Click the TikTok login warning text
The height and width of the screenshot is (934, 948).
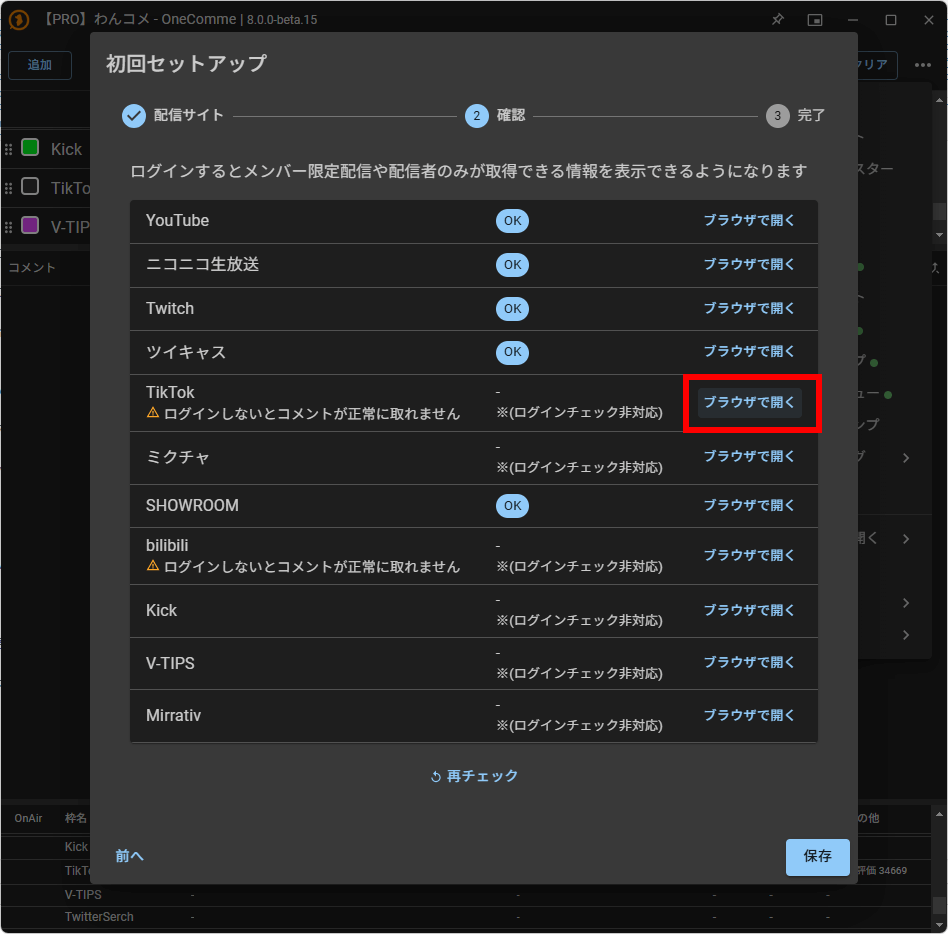point(312,413)
